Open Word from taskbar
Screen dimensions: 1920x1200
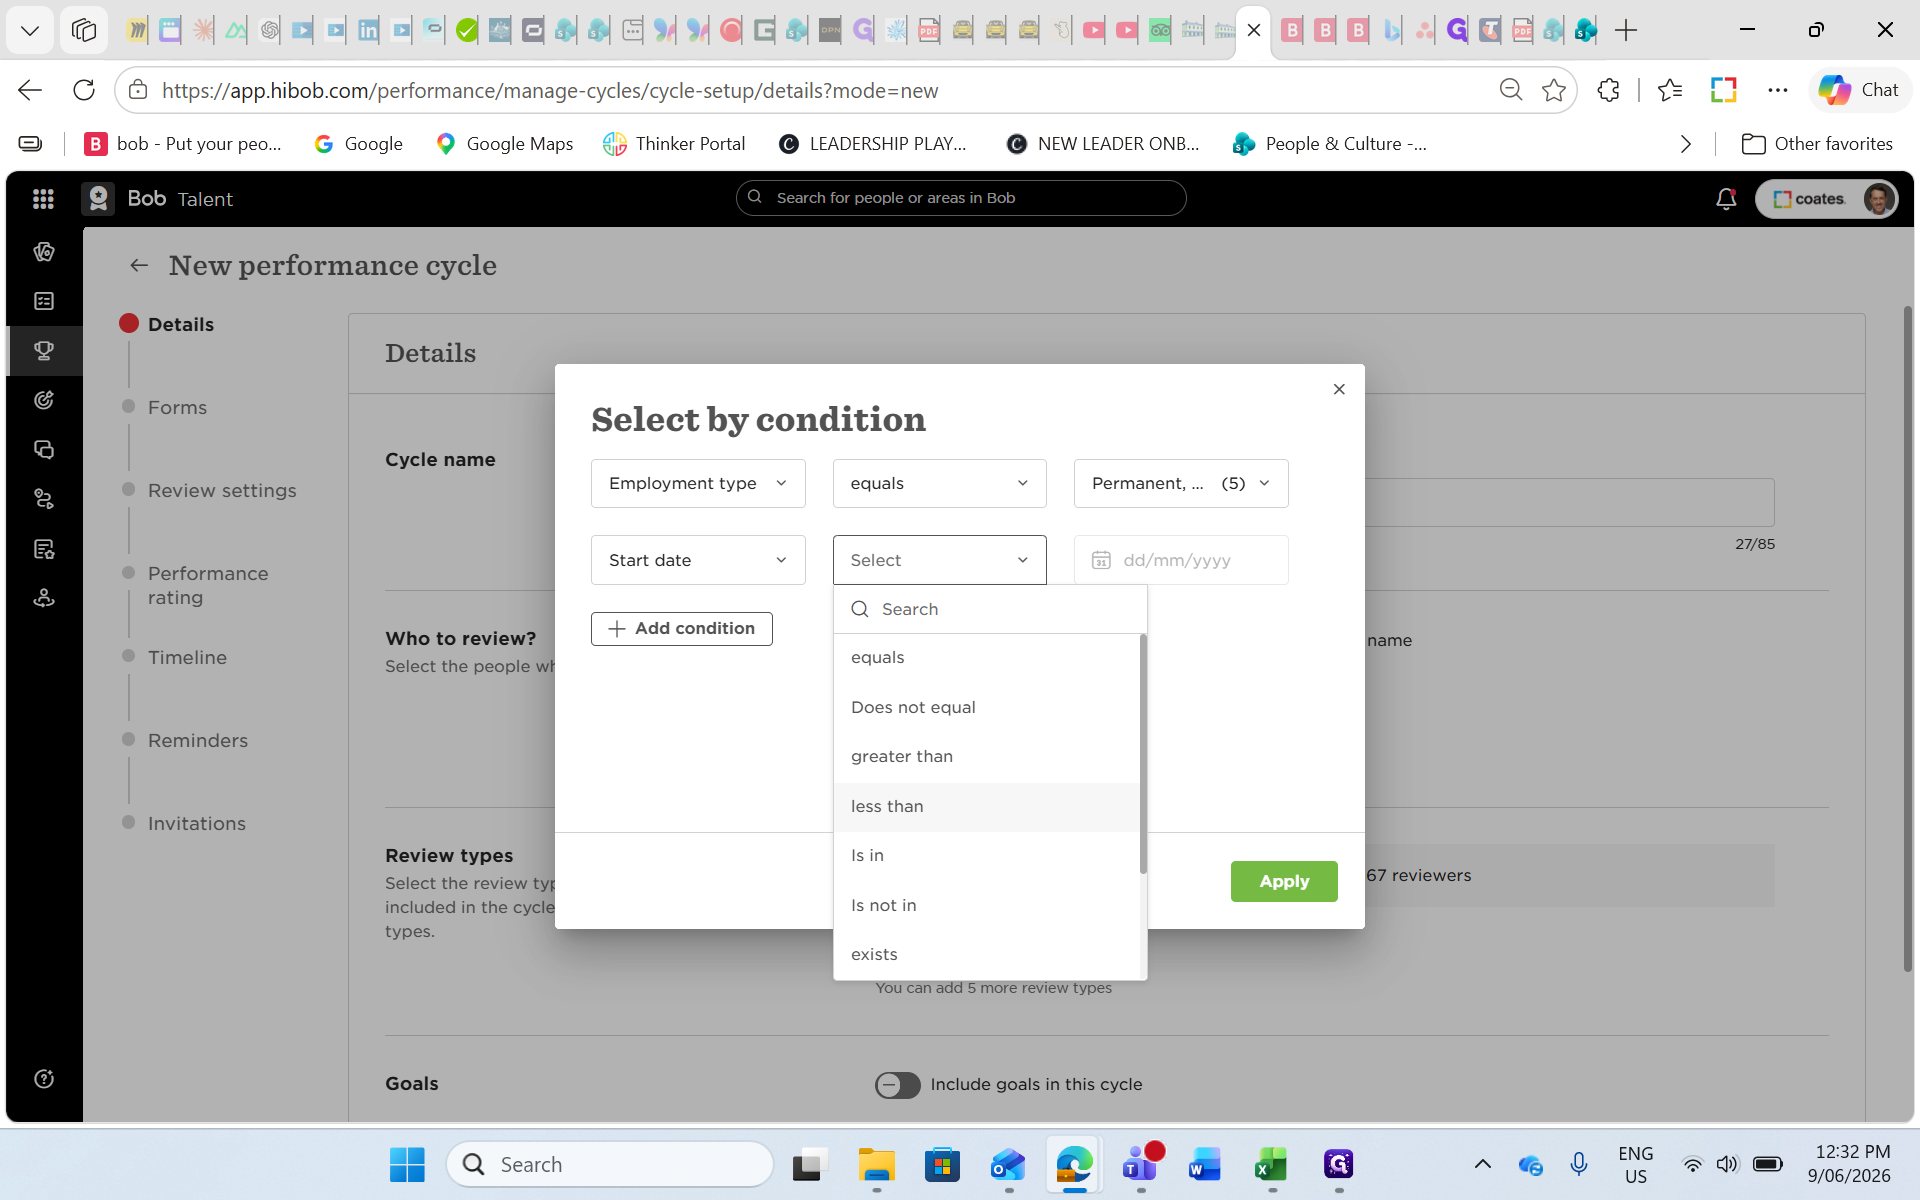(1205, 1165)
